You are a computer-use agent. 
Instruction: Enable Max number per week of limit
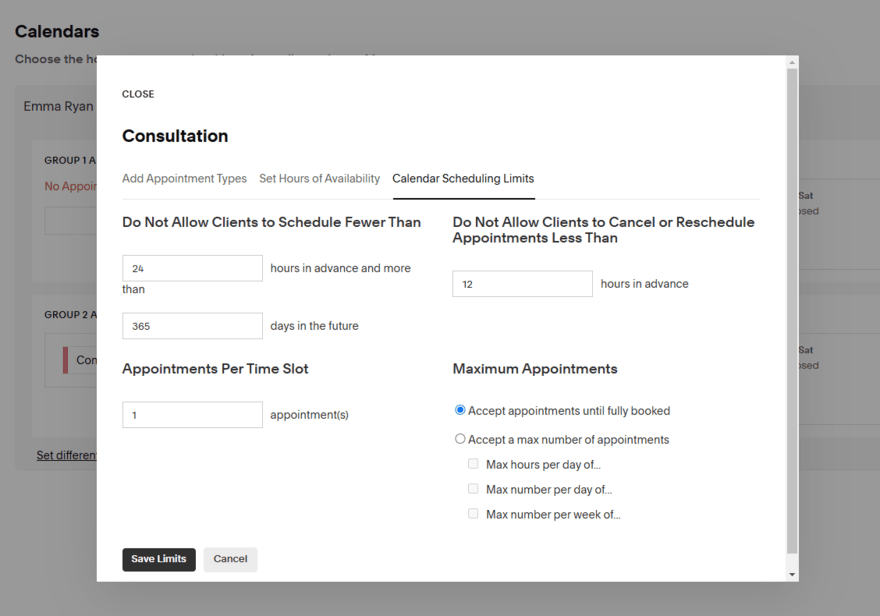click(473, 513)
